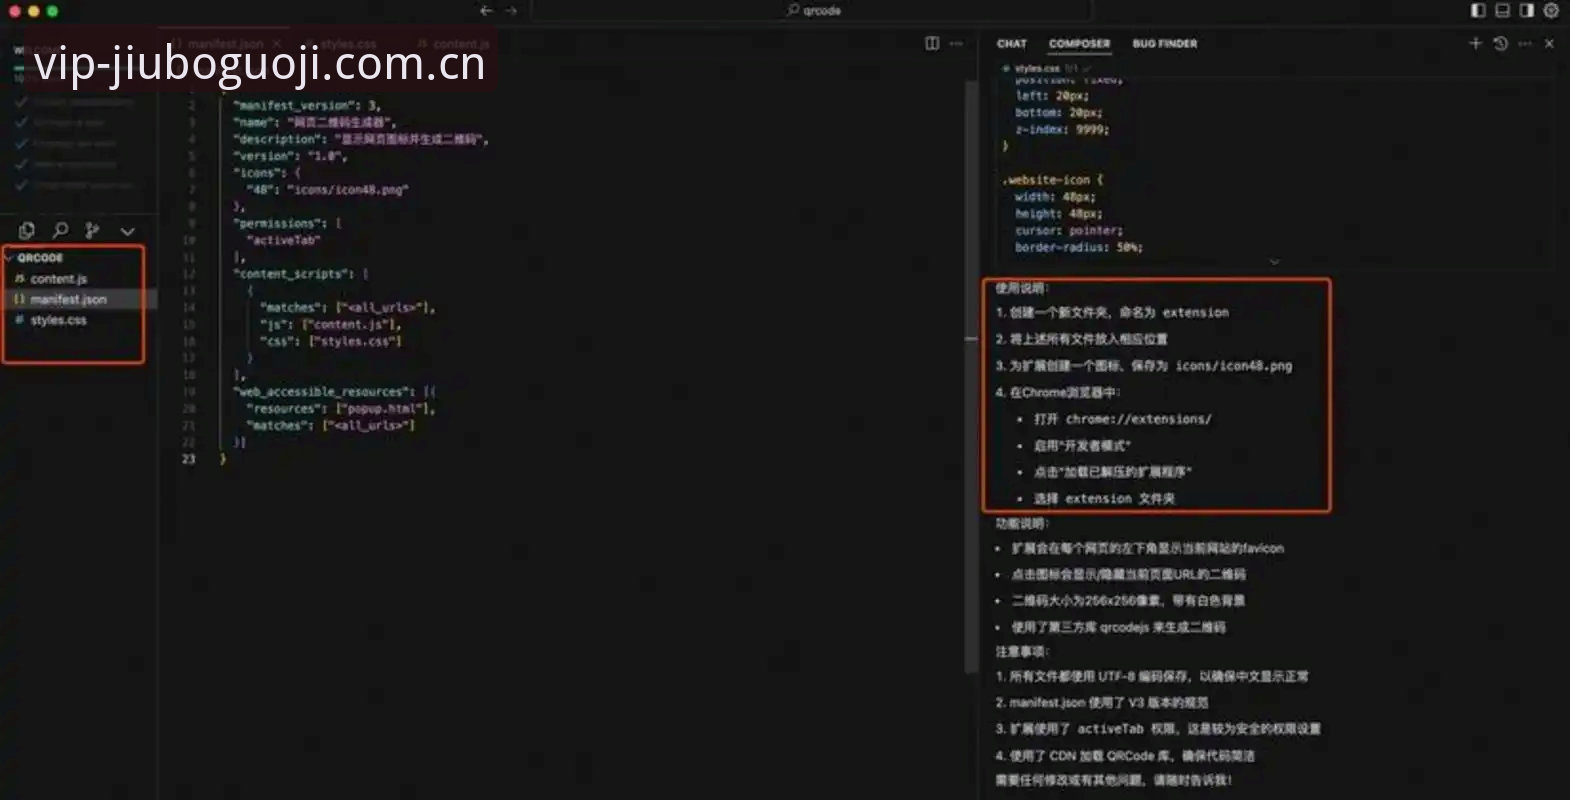The height and width of the screenshot is (800, 1570).
Task: Open composer history clock icon
Action: click(x=1500, y=43)
